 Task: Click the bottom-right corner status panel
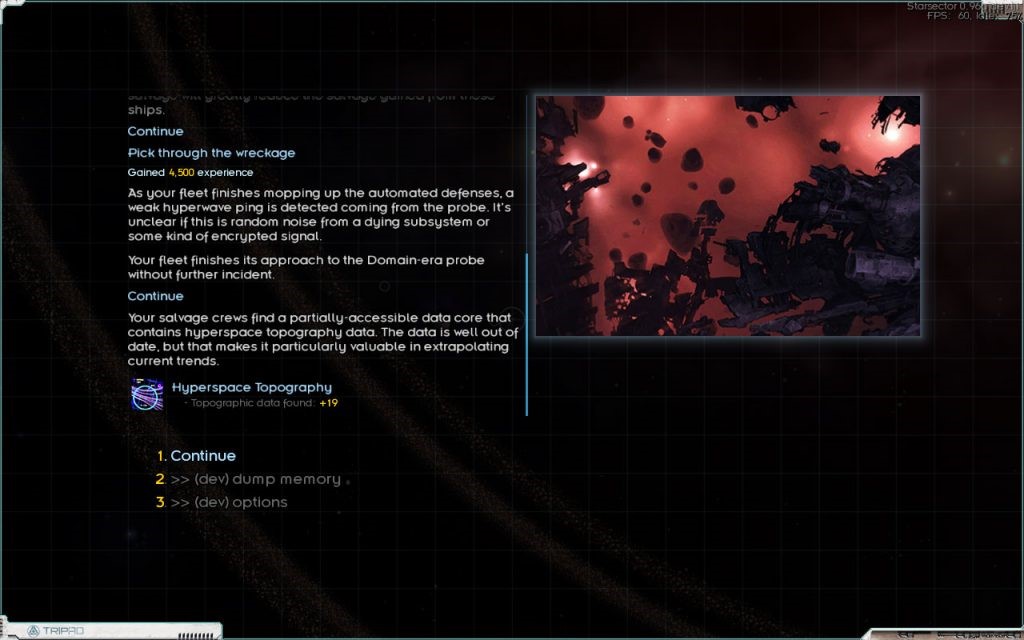click(945, 634)
